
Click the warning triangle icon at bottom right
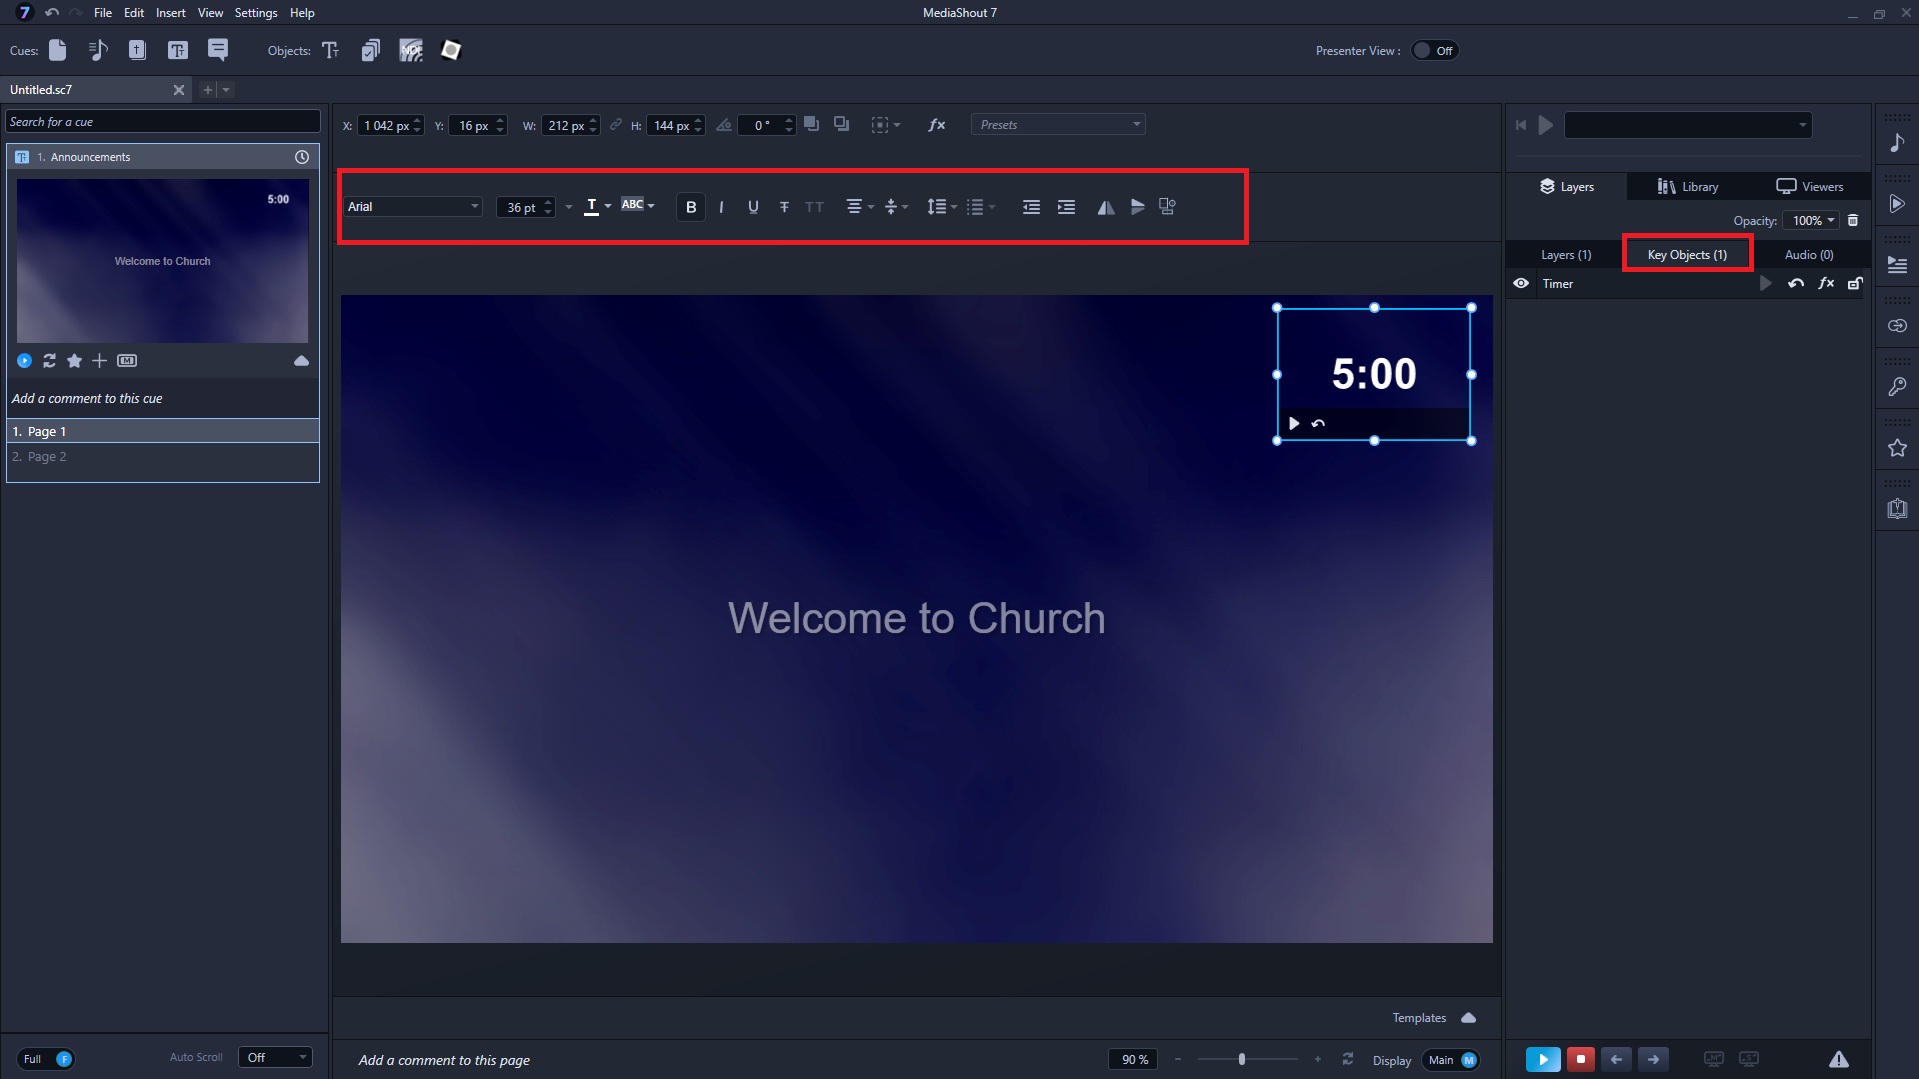click(1838, 1059)
